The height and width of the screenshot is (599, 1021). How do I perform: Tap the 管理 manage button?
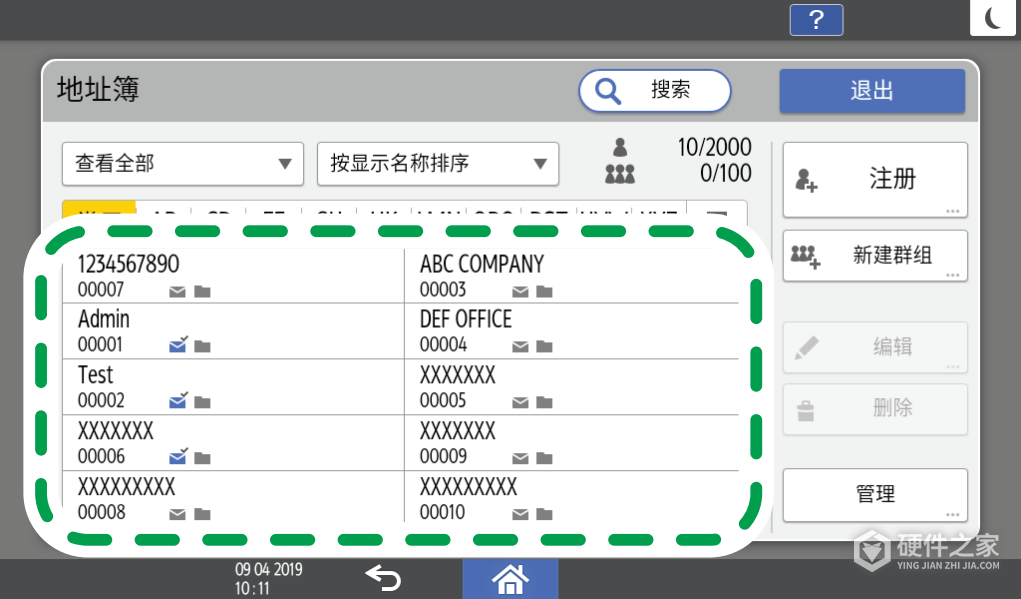click(x=874, y=495)
